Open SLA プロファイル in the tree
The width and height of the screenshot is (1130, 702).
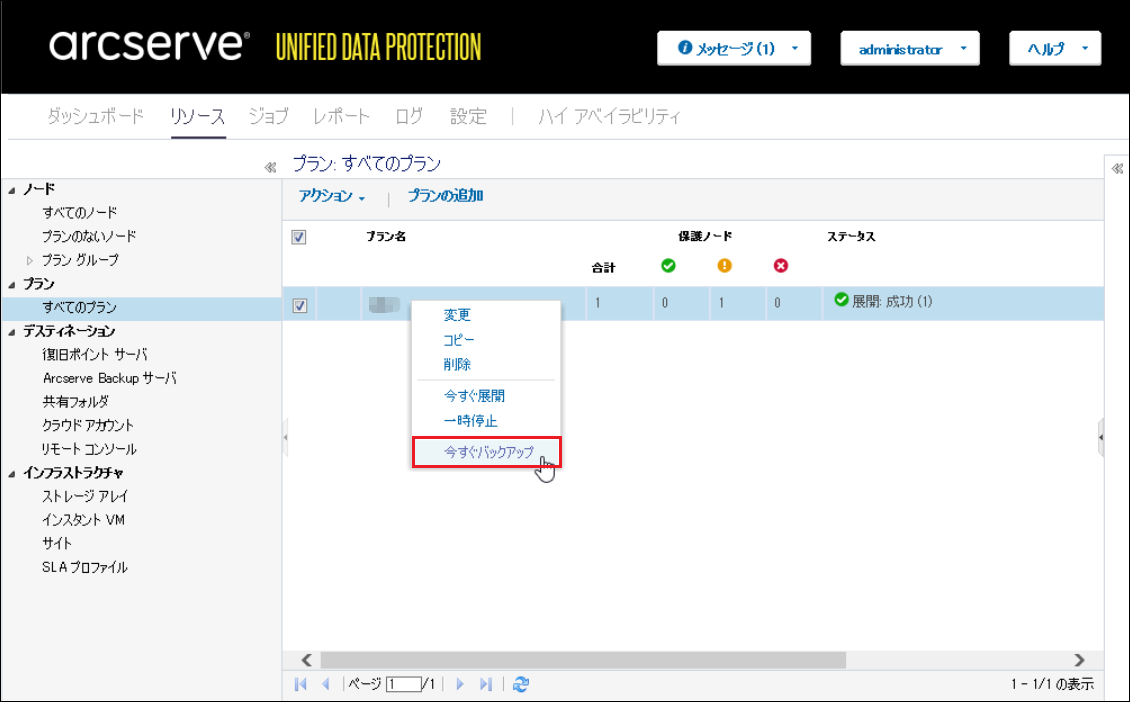[x=85, y=567]
